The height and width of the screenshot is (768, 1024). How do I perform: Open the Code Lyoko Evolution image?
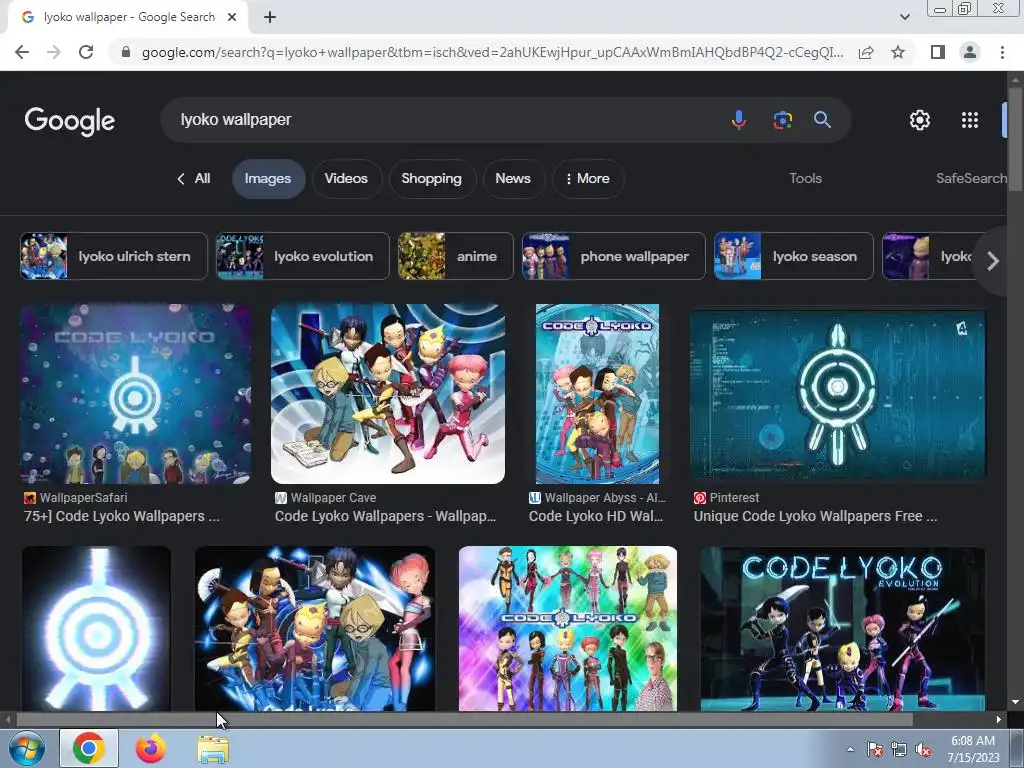click(x=842, y=629)
